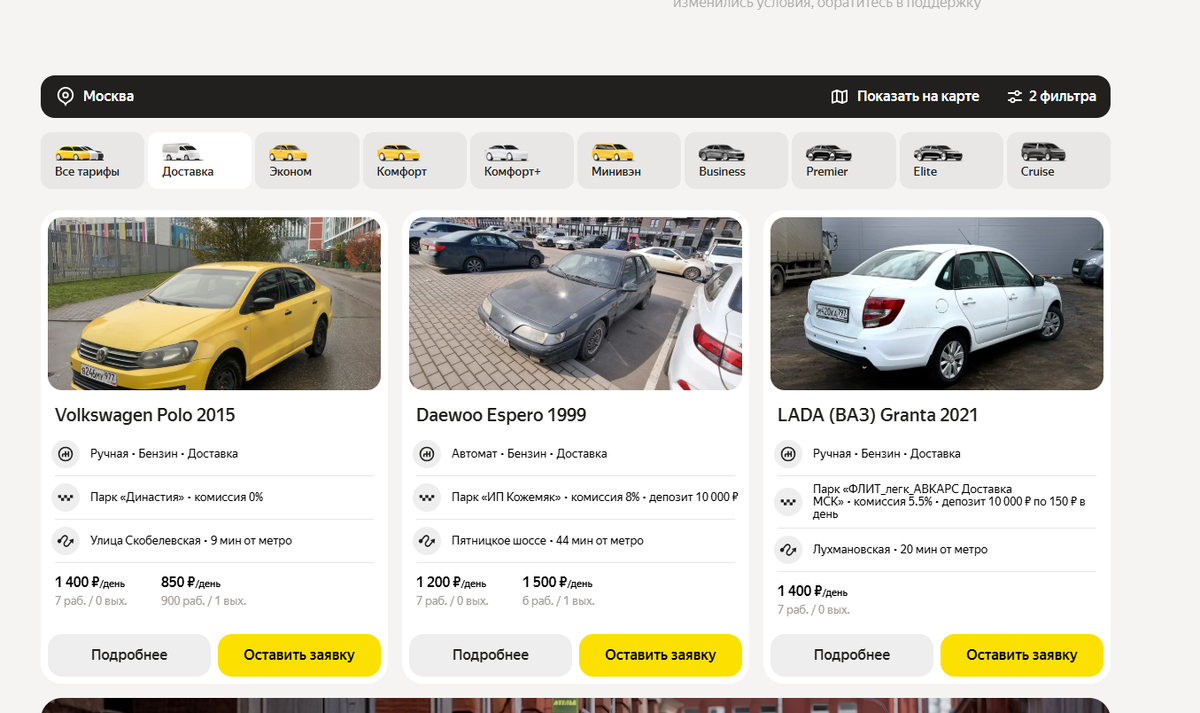Screen dimensions: 1200x713
Task: Click Подробнее for Volkswagen Polo 2015
Action: [x=129, y=655]
